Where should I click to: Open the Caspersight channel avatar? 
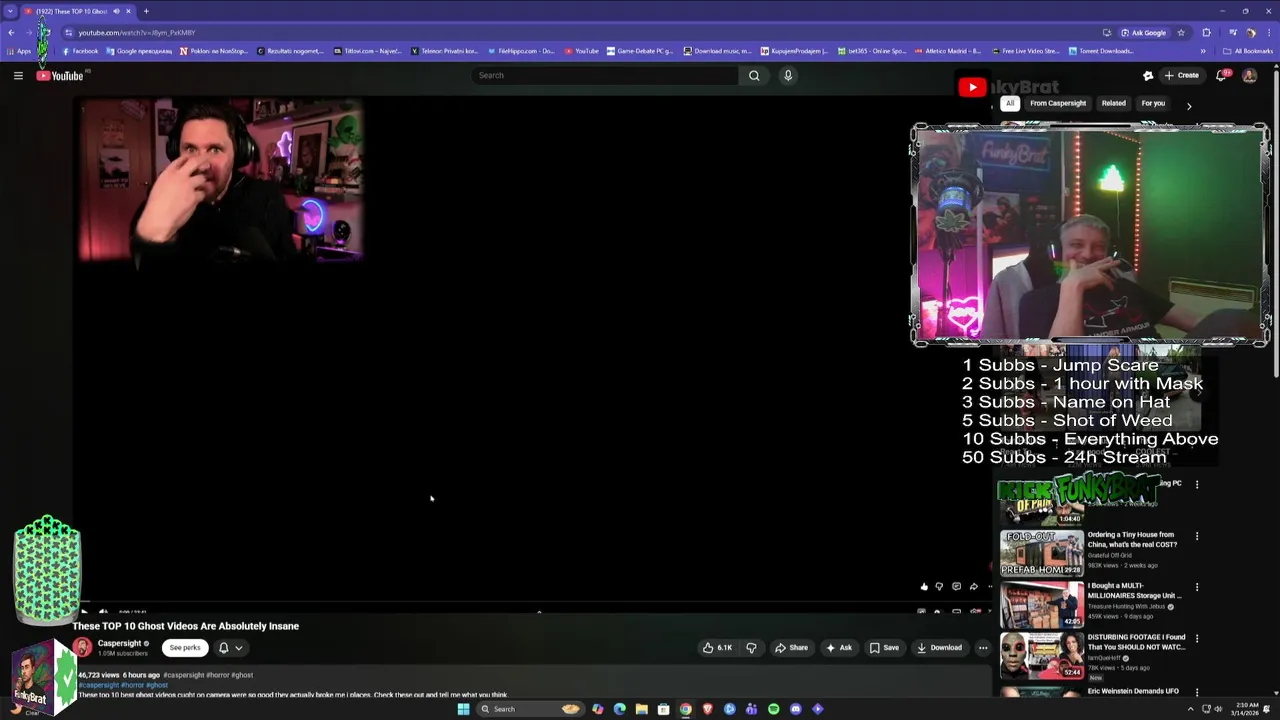pos(82,647)
